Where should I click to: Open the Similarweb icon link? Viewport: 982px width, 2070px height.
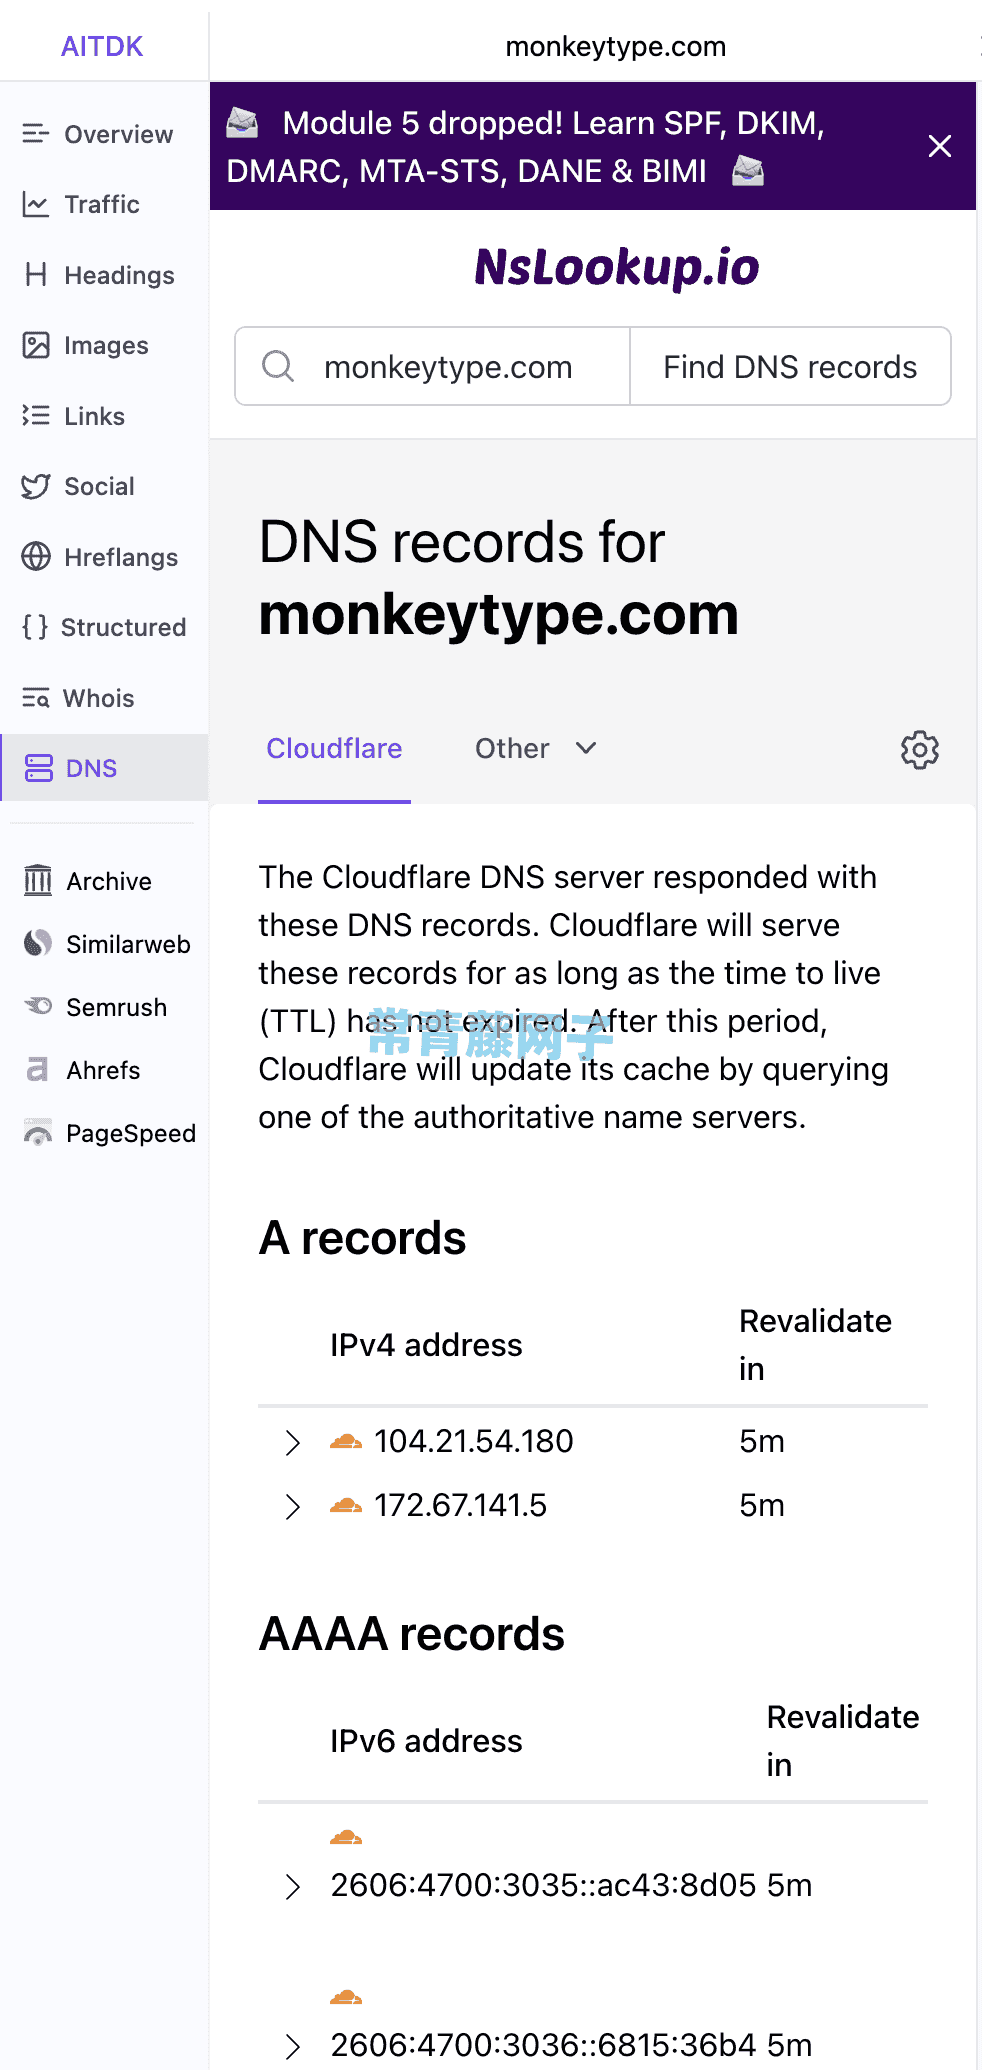click(x=38, y=943)
